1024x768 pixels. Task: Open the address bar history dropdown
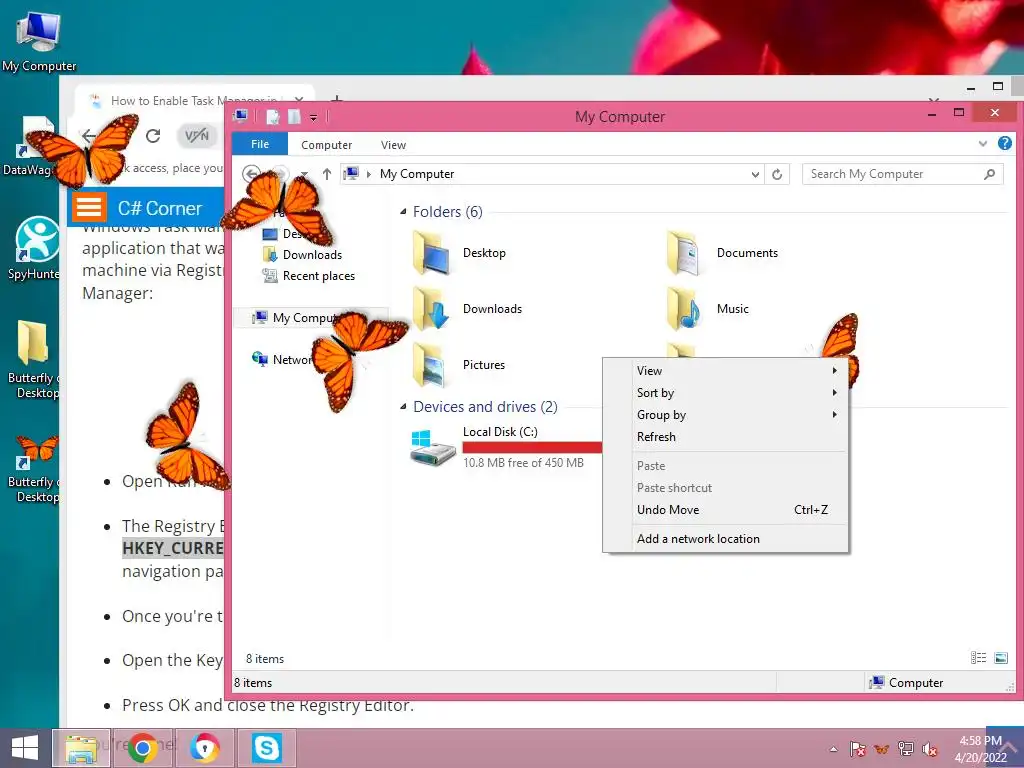pyautogui.click(x=755, y=174)
